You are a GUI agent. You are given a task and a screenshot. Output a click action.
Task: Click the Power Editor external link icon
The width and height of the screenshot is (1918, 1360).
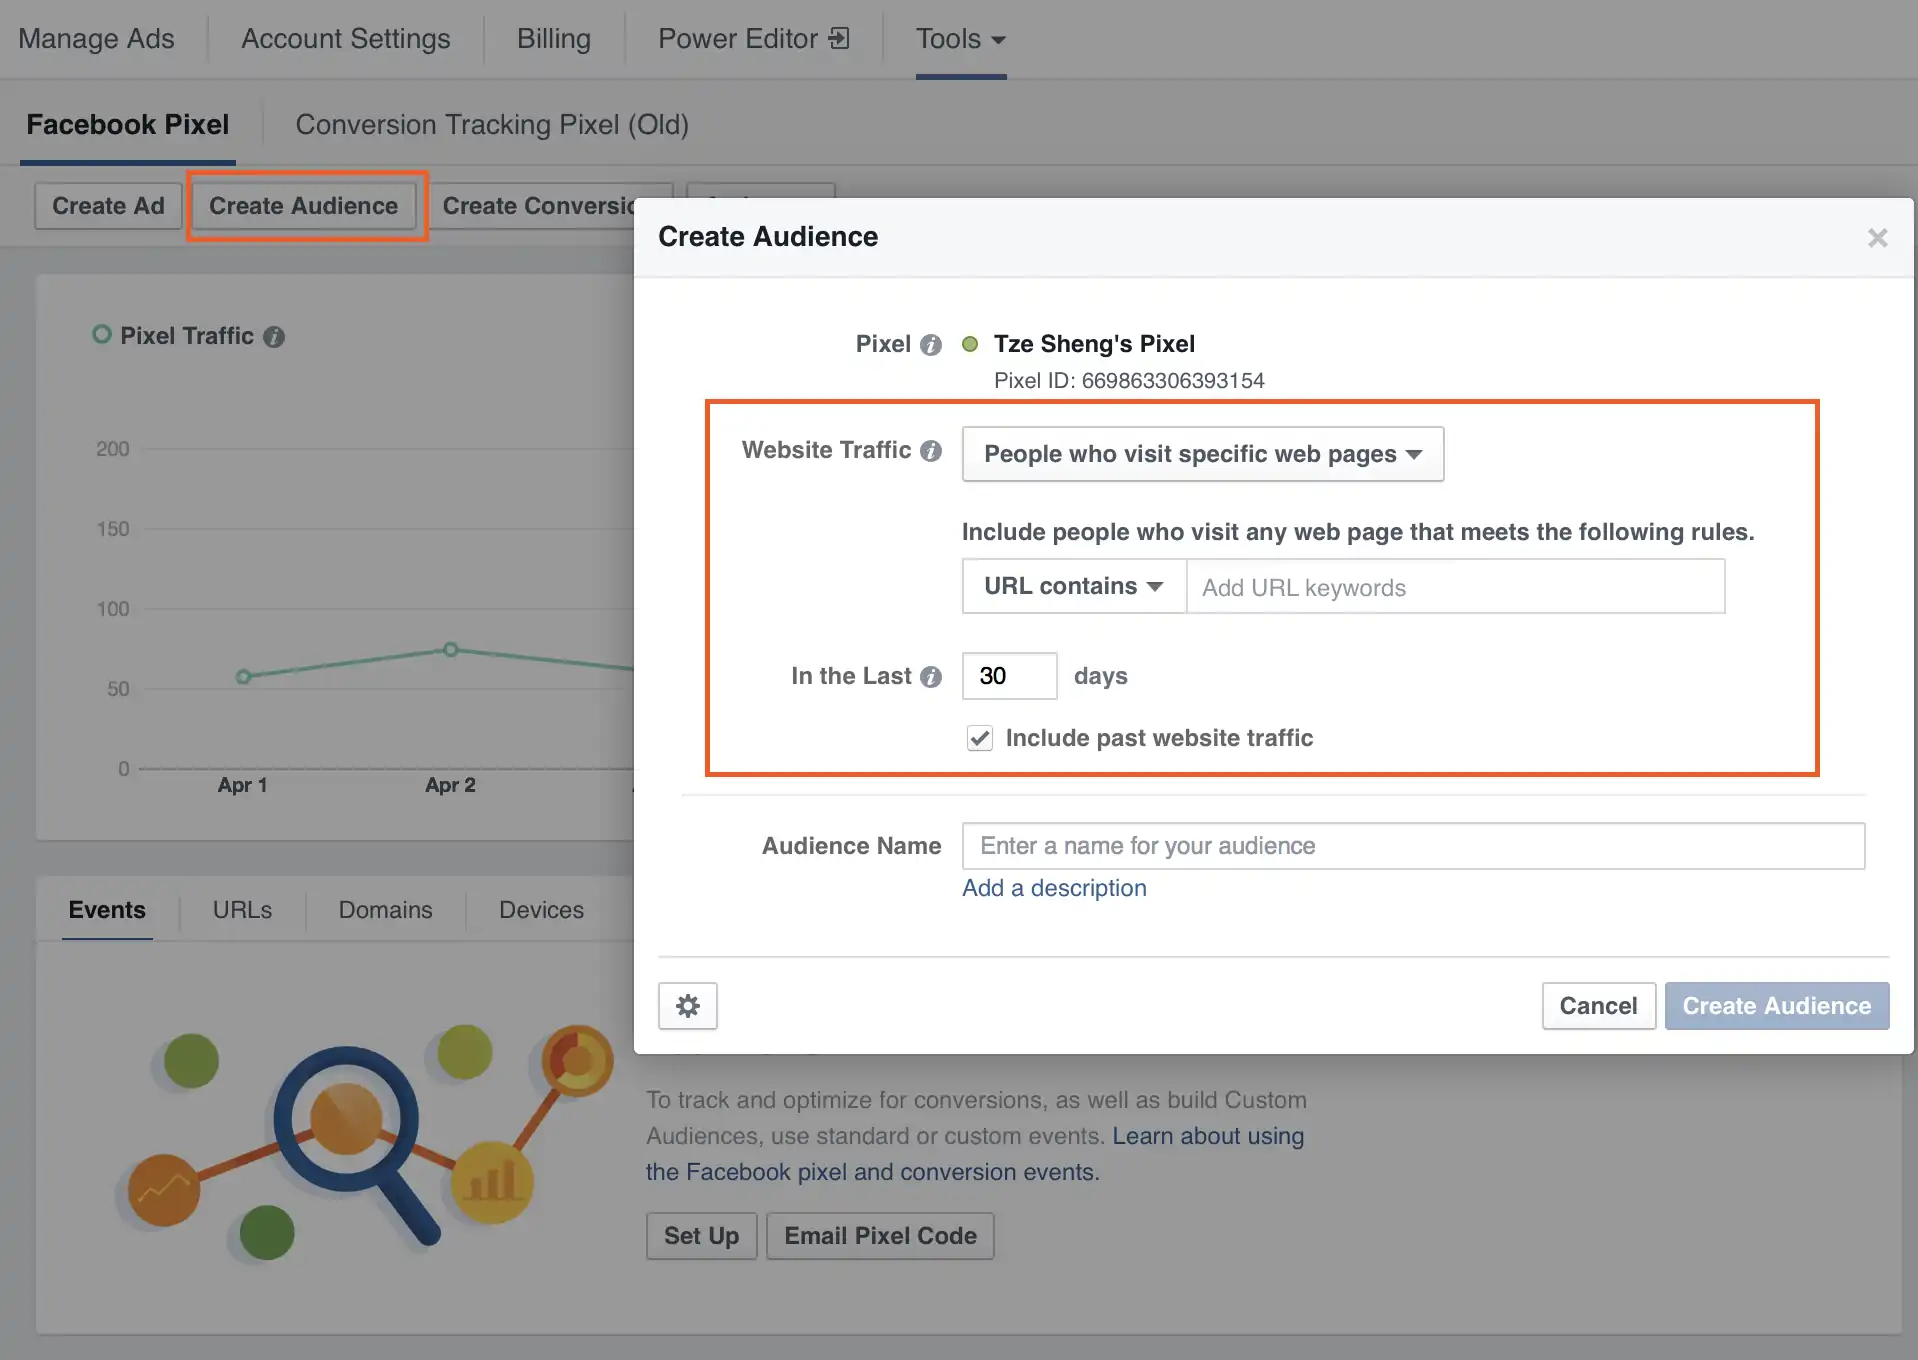839,37
